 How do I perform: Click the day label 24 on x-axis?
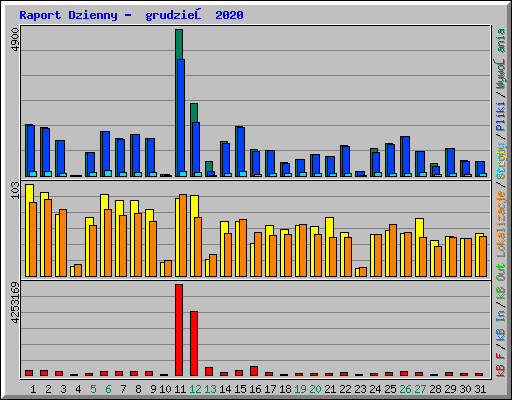(375, 389)
